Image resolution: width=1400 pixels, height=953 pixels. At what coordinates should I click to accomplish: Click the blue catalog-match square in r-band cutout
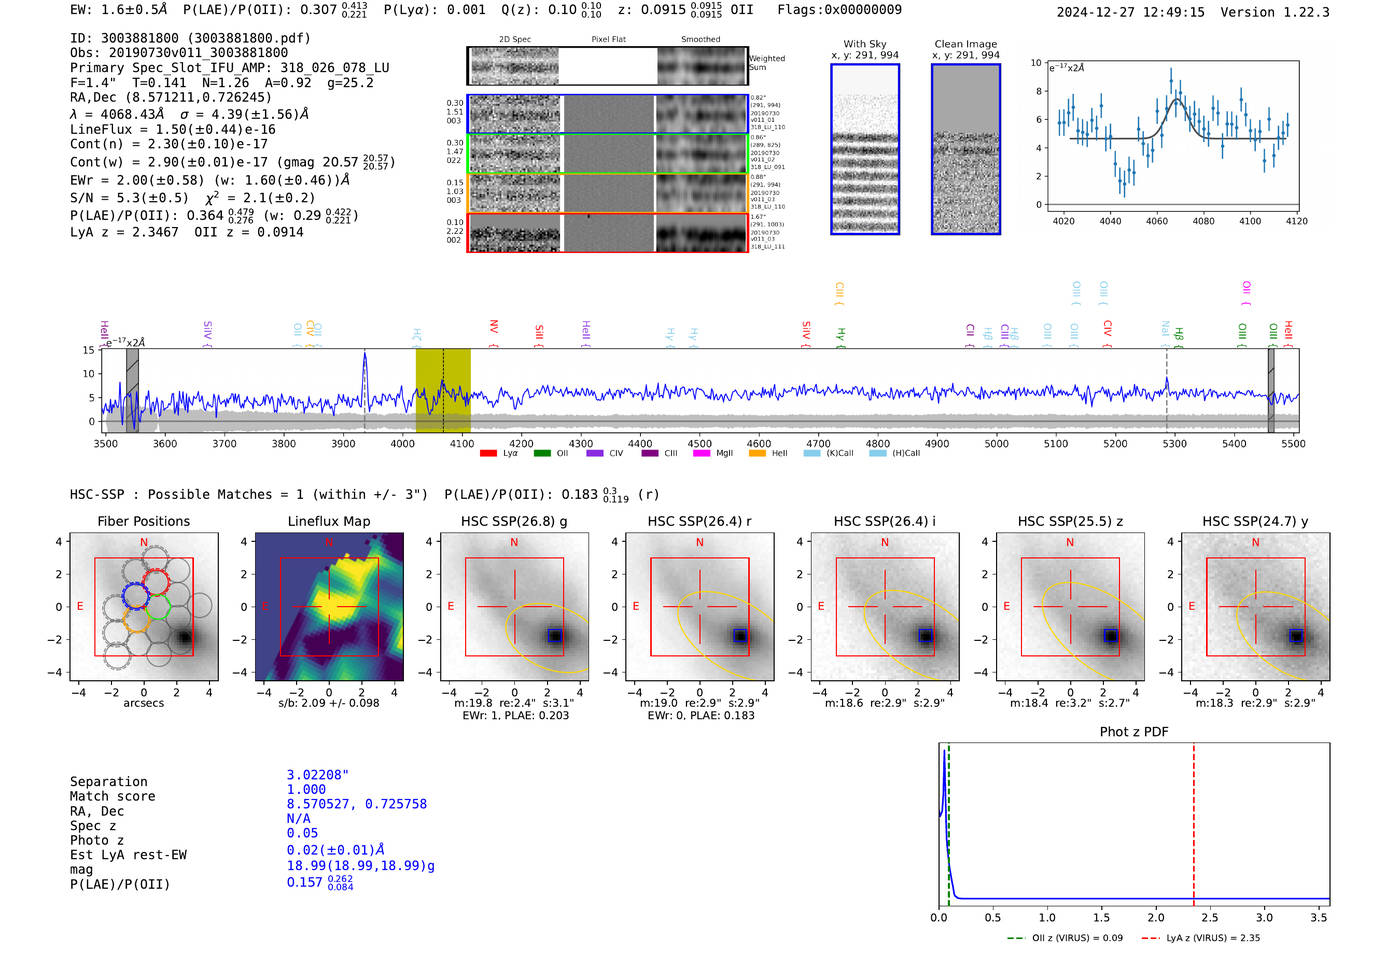740,636
